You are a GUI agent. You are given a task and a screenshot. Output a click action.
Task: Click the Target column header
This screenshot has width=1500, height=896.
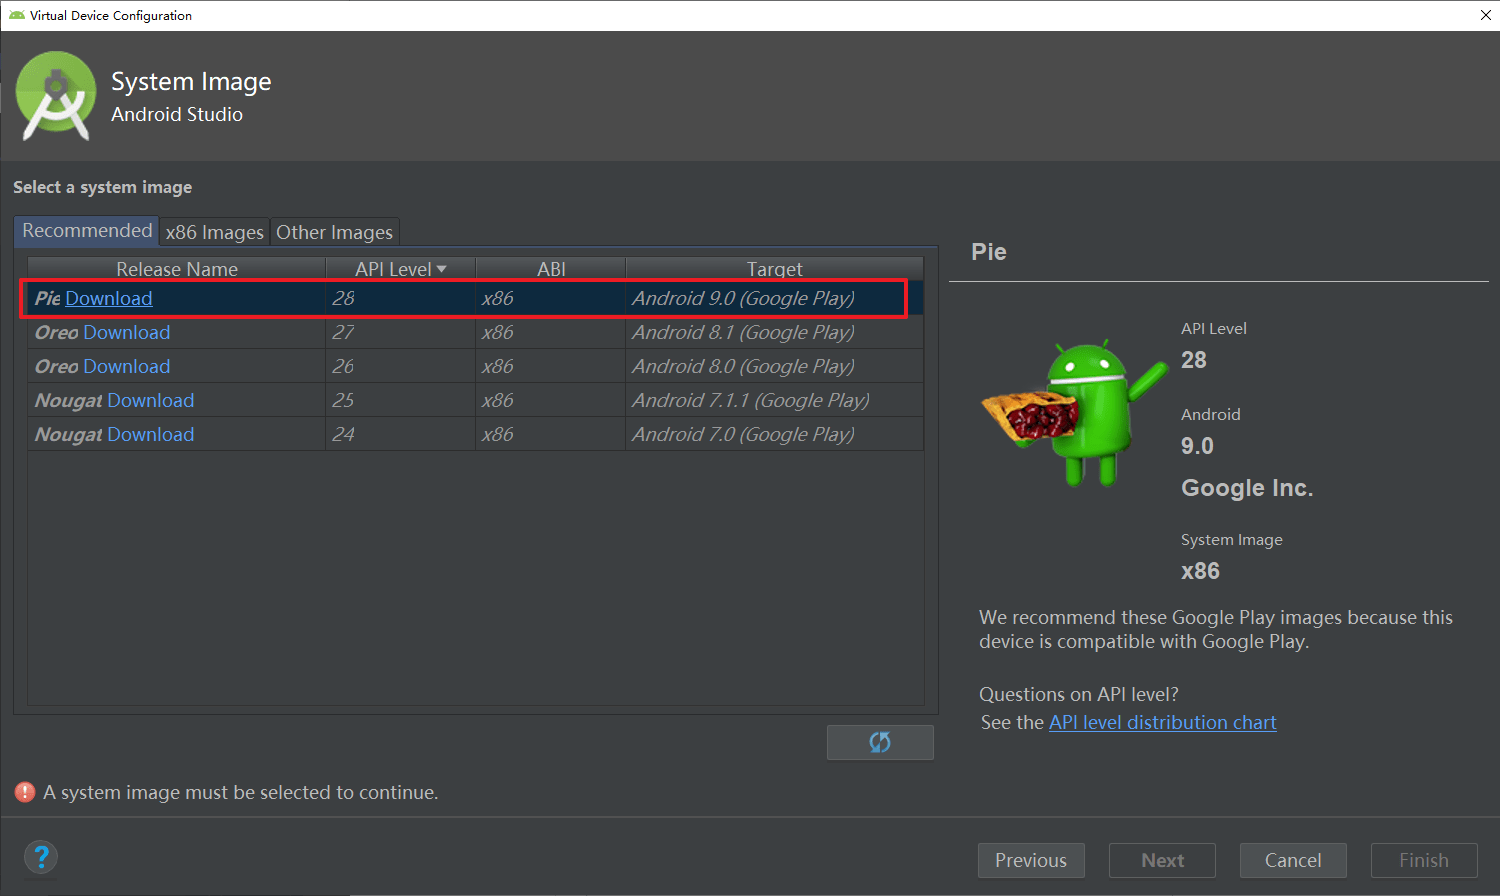tap(775, 269)
